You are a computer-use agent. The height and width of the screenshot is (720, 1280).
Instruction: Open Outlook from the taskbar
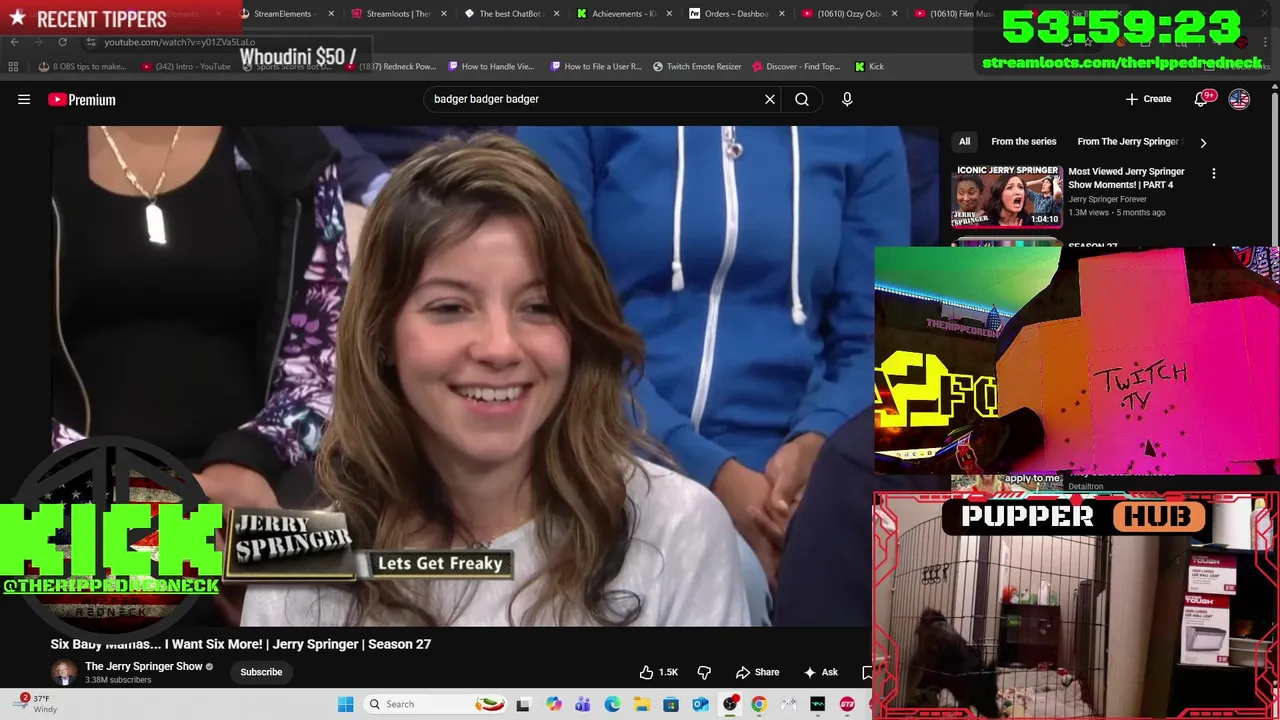(700, 704)
